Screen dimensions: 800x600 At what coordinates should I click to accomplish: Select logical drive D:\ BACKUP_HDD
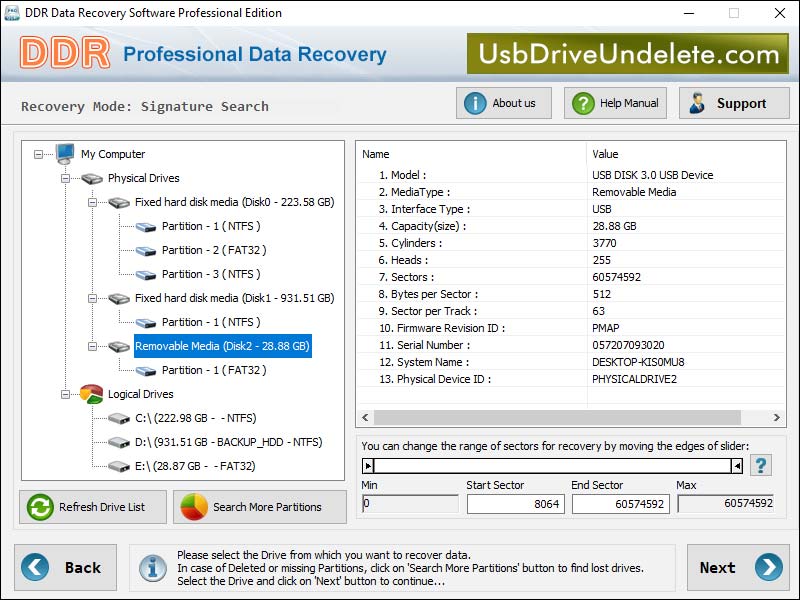pos(229,442)
